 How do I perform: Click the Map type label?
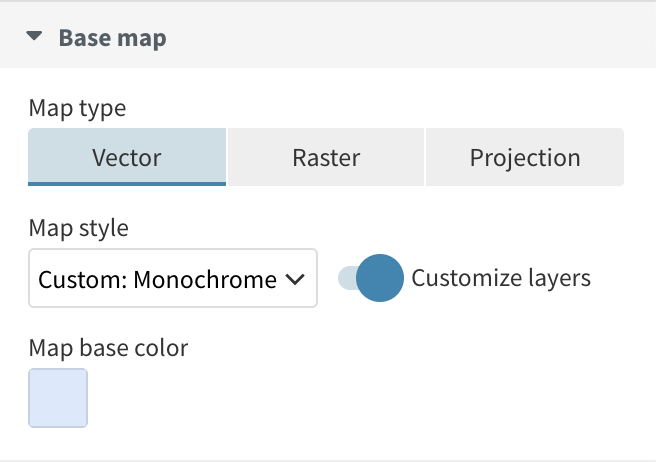coord(77,108)
